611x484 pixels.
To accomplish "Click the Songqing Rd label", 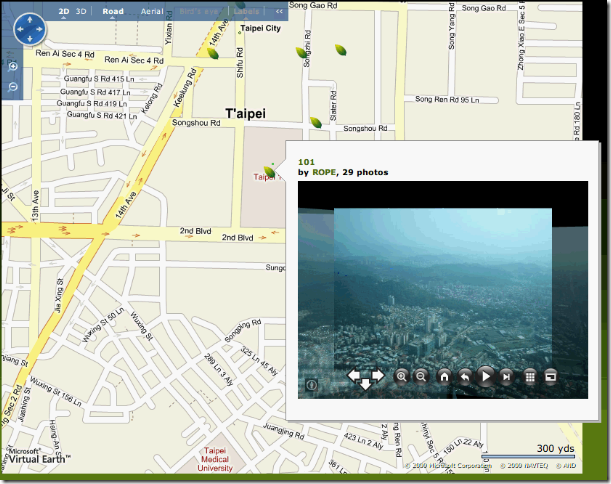I will (x=243, y=330).
